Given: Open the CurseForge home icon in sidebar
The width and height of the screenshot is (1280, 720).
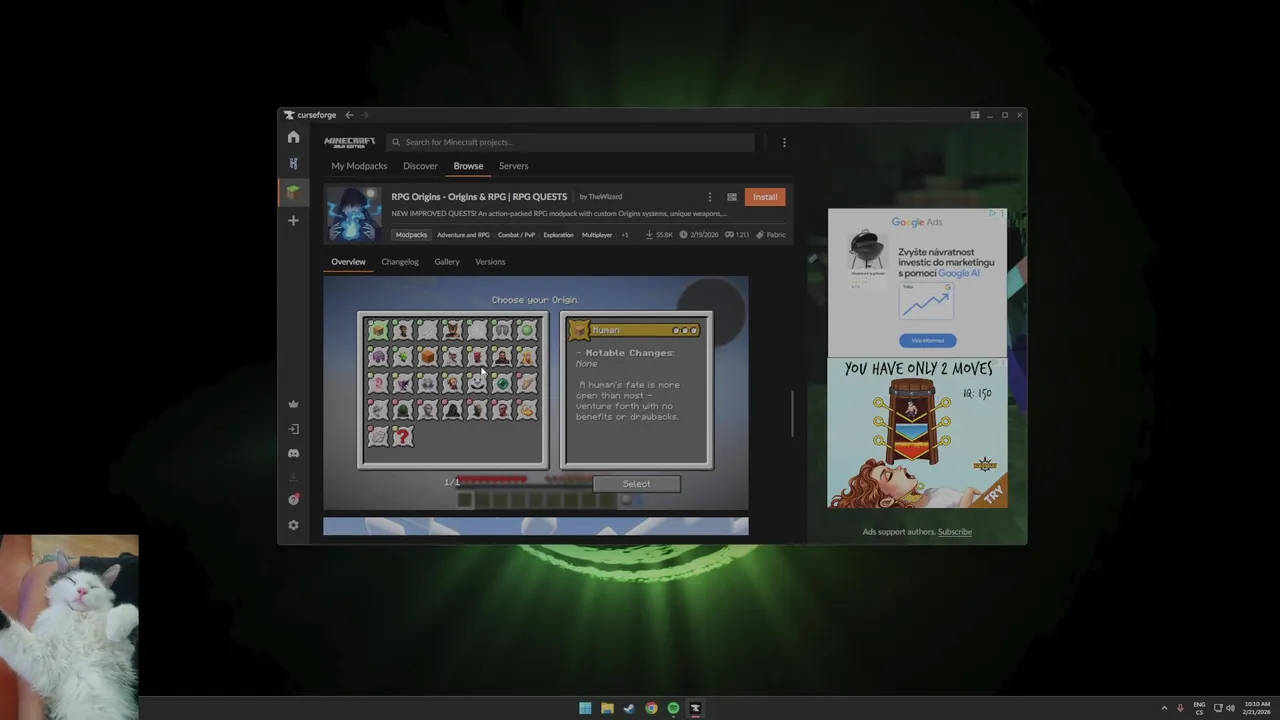Looking at the screenshot, I should (293, 137).
